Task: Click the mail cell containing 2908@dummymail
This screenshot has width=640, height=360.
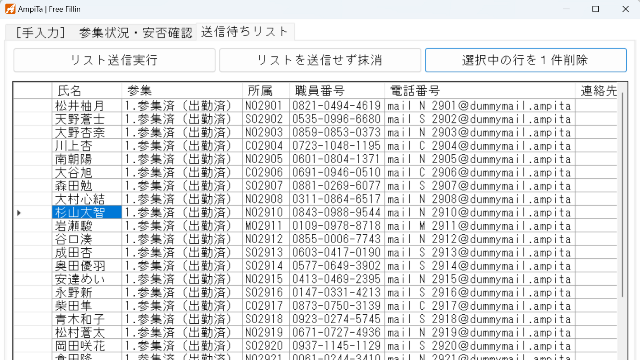Action: point(480,199)
